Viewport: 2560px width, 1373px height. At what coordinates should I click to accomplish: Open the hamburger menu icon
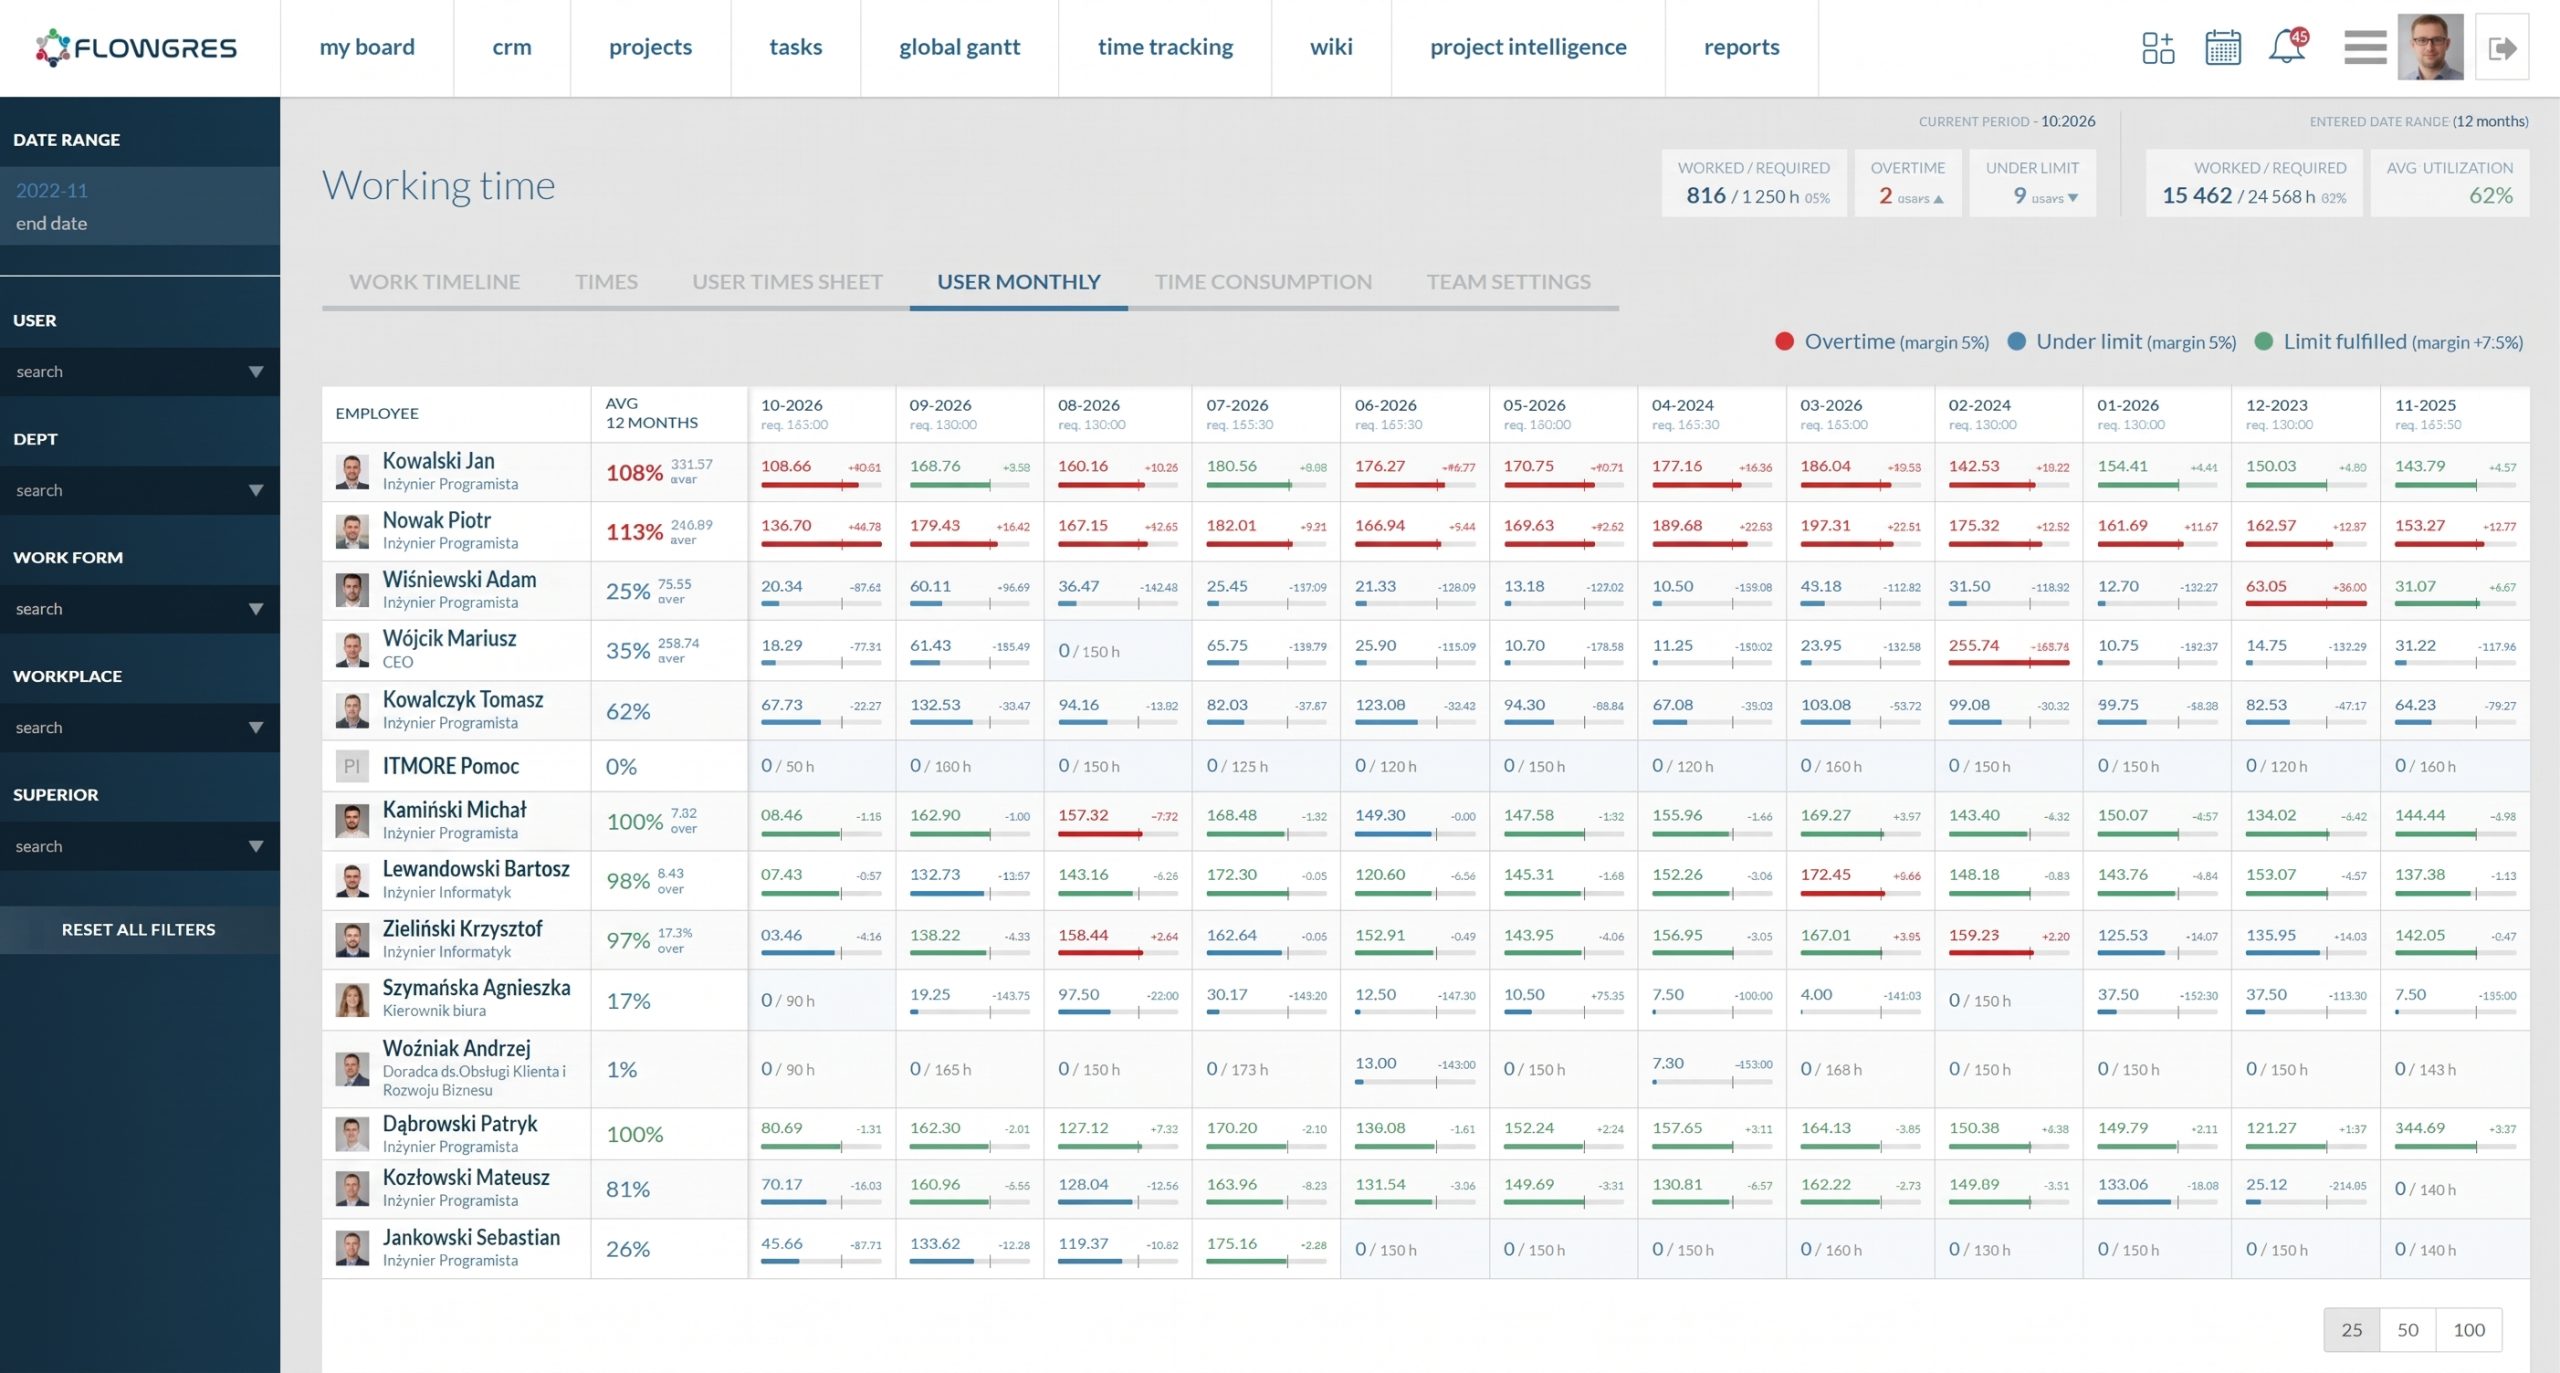point(2365,47)
